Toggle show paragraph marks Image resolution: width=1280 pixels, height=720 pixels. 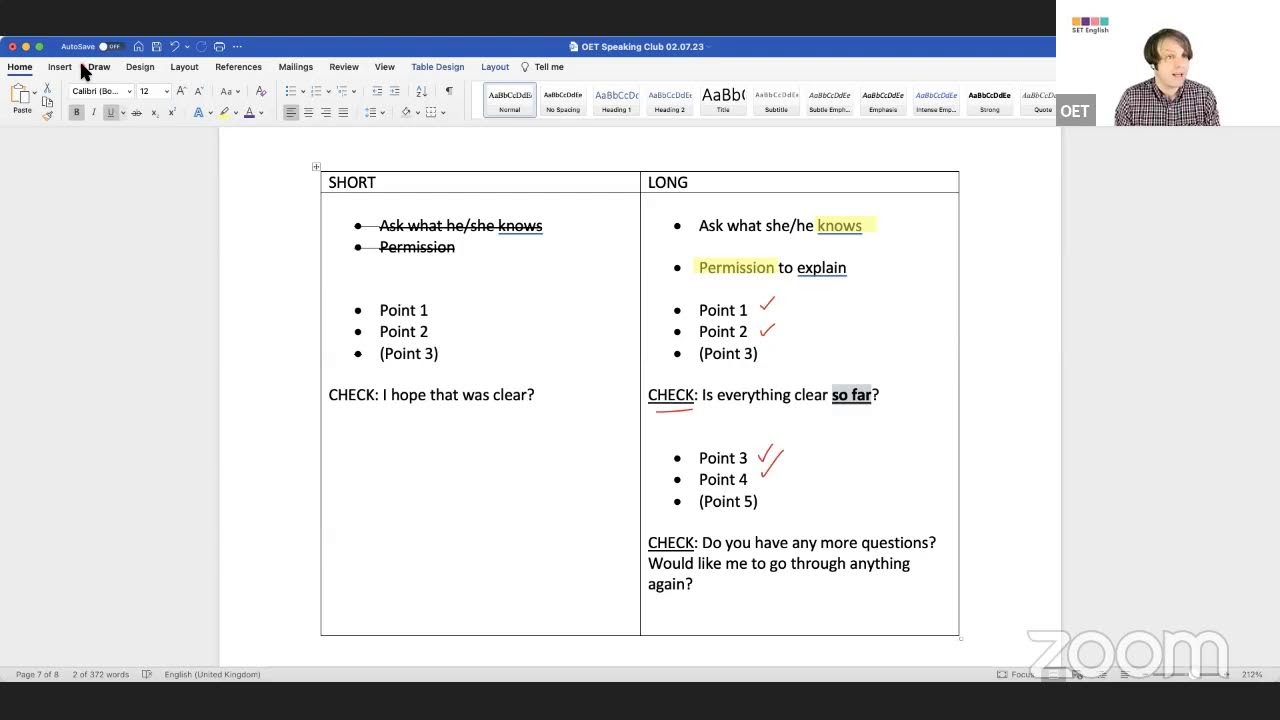coord(449,91)
